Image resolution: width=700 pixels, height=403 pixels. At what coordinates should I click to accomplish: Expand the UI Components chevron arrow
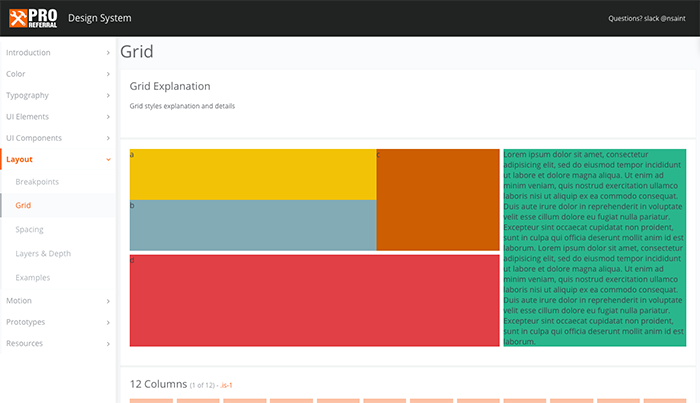(108, 138)
